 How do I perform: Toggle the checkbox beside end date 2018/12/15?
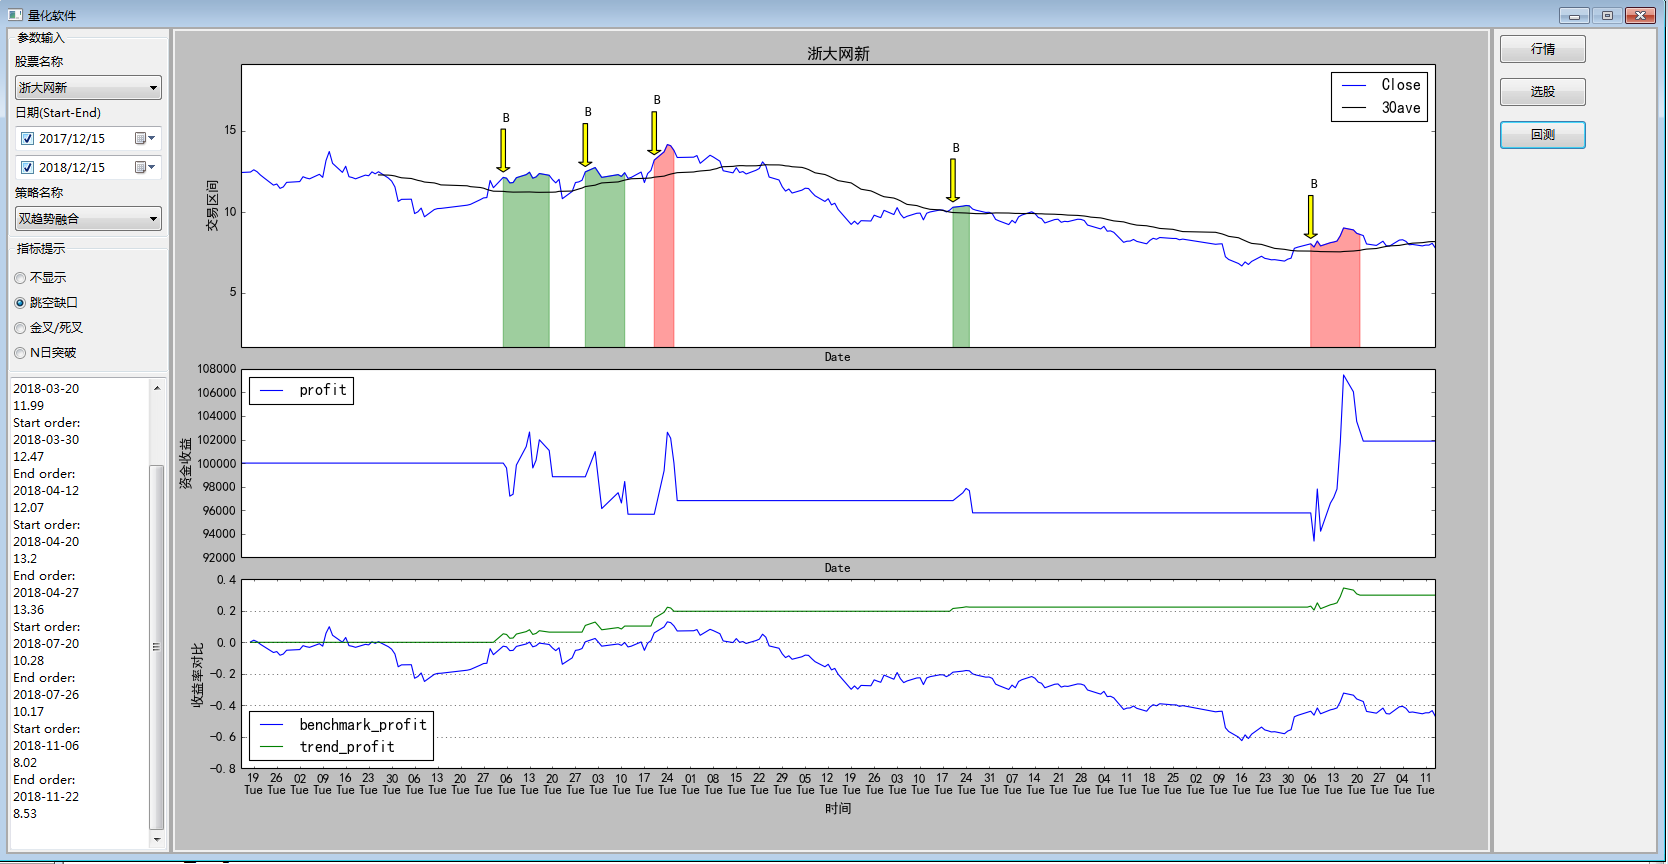tap(28, 168)
